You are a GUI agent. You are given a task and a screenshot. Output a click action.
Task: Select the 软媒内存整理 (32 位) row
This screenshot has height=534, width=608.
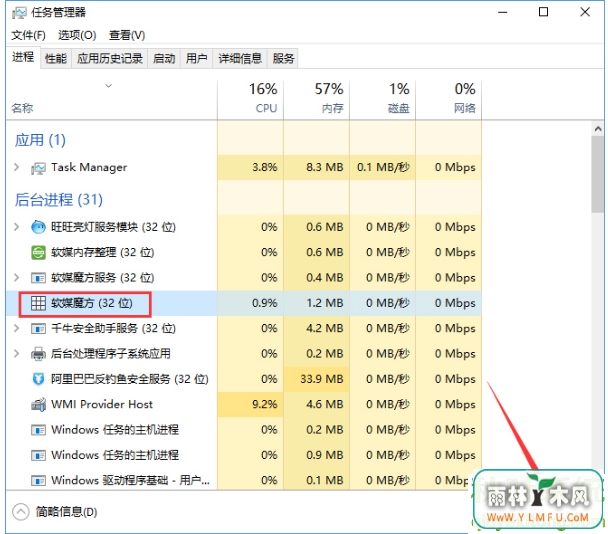pyautogui.click(x=244, y=252)
